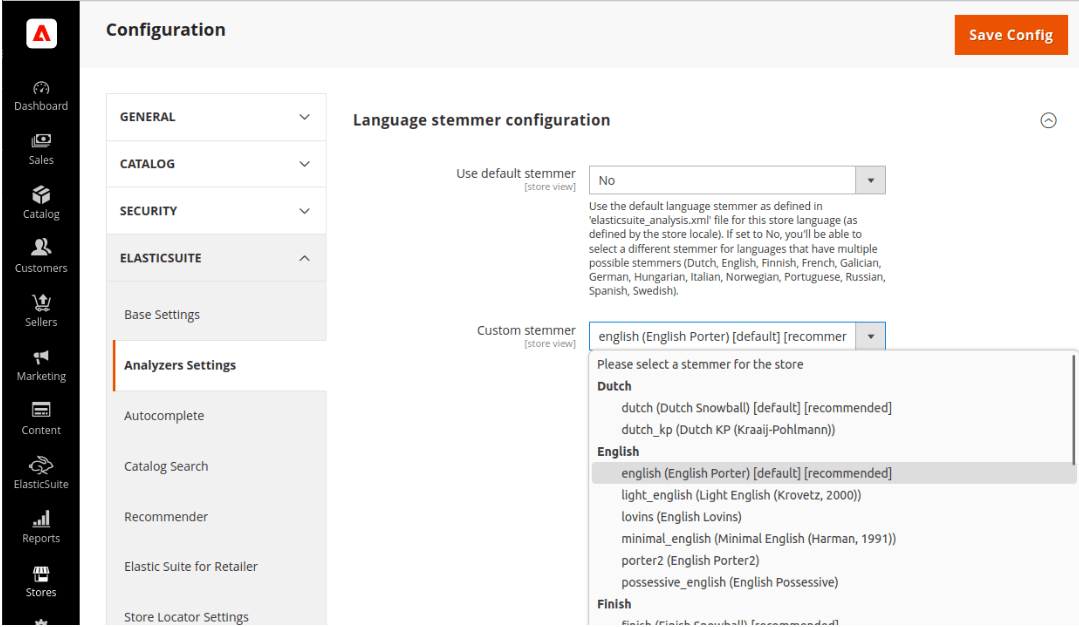The width and height of the screenshot is (1079, 627).
Task: Click the Save Config button
Action: coord(1010,35)
